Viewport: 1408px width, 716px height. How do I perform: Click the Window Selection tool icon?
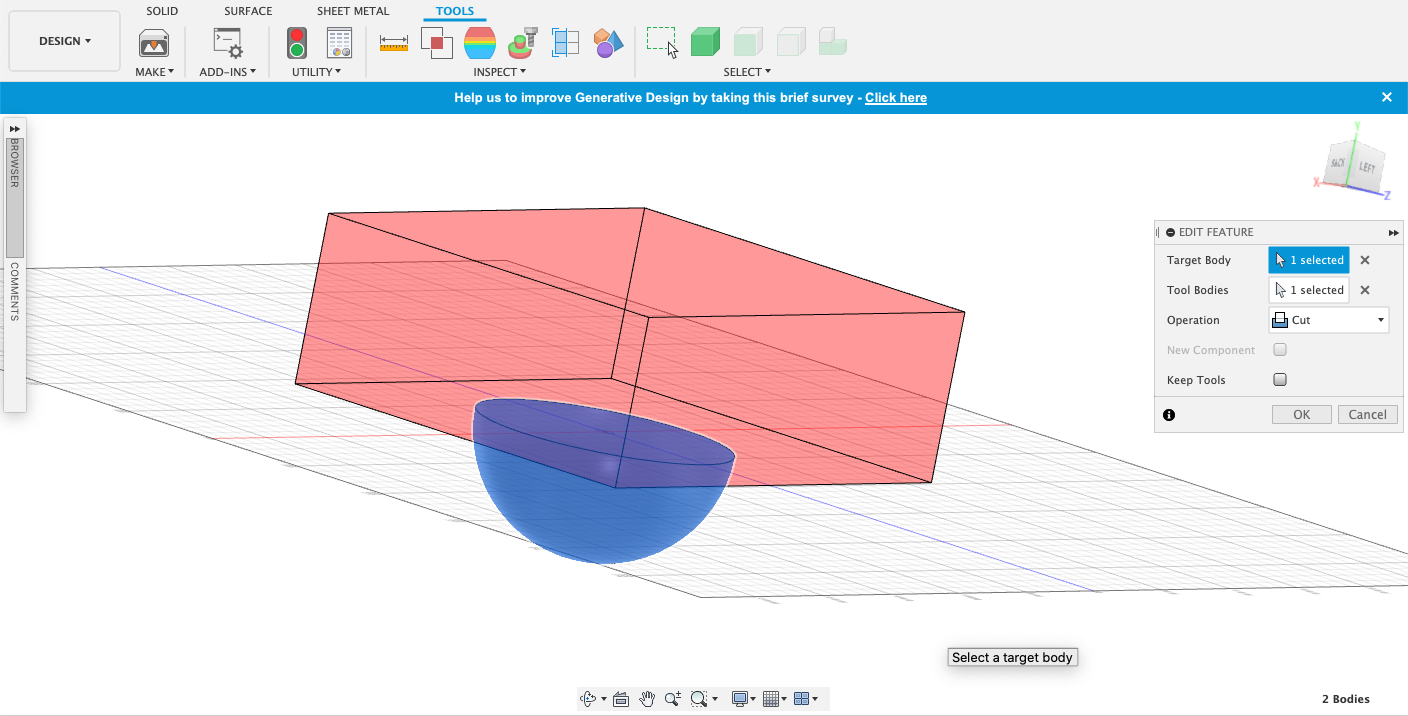click(662, 42)
